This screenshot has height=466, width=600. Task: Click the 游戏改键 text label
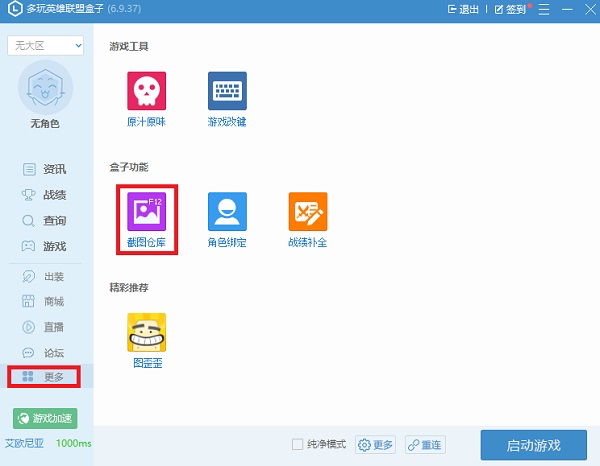(227, 122)
